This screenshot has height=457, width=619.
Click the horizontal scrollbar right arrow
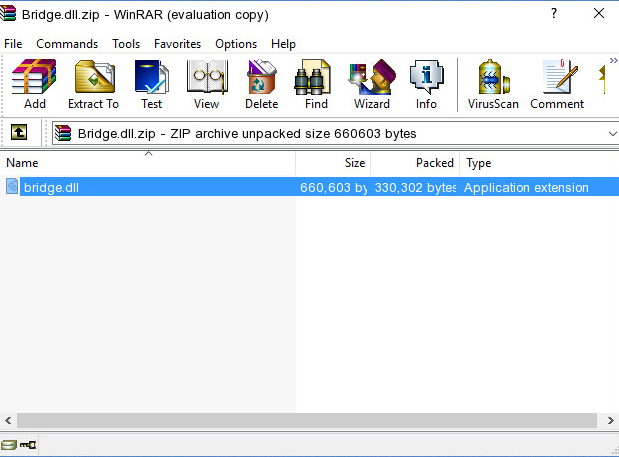click(611, 420)
